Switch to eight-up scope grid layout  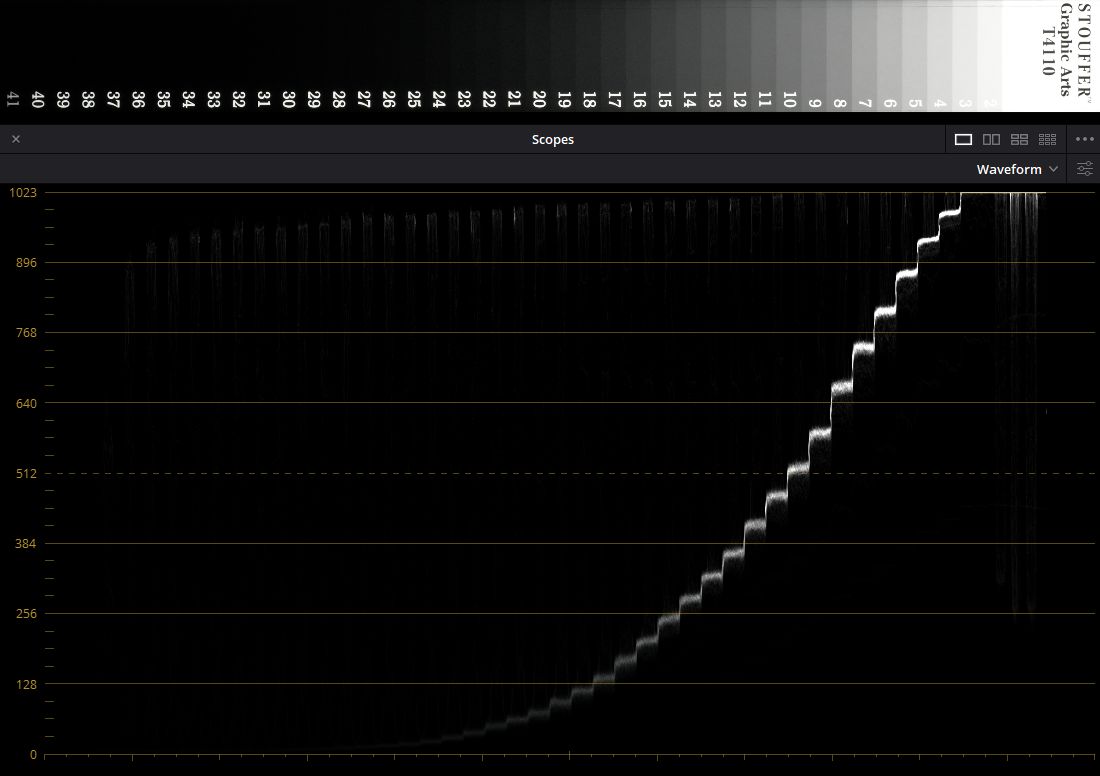(x=1047, y=140)
